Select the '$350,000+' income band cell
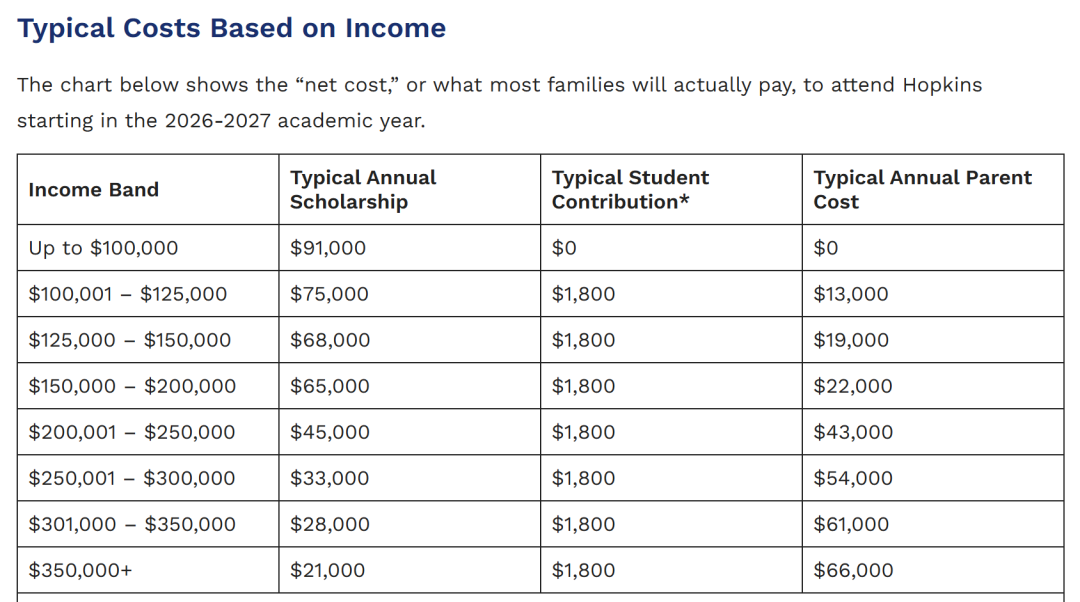This screenshot has height=602, width=1080. pos(80,570)
